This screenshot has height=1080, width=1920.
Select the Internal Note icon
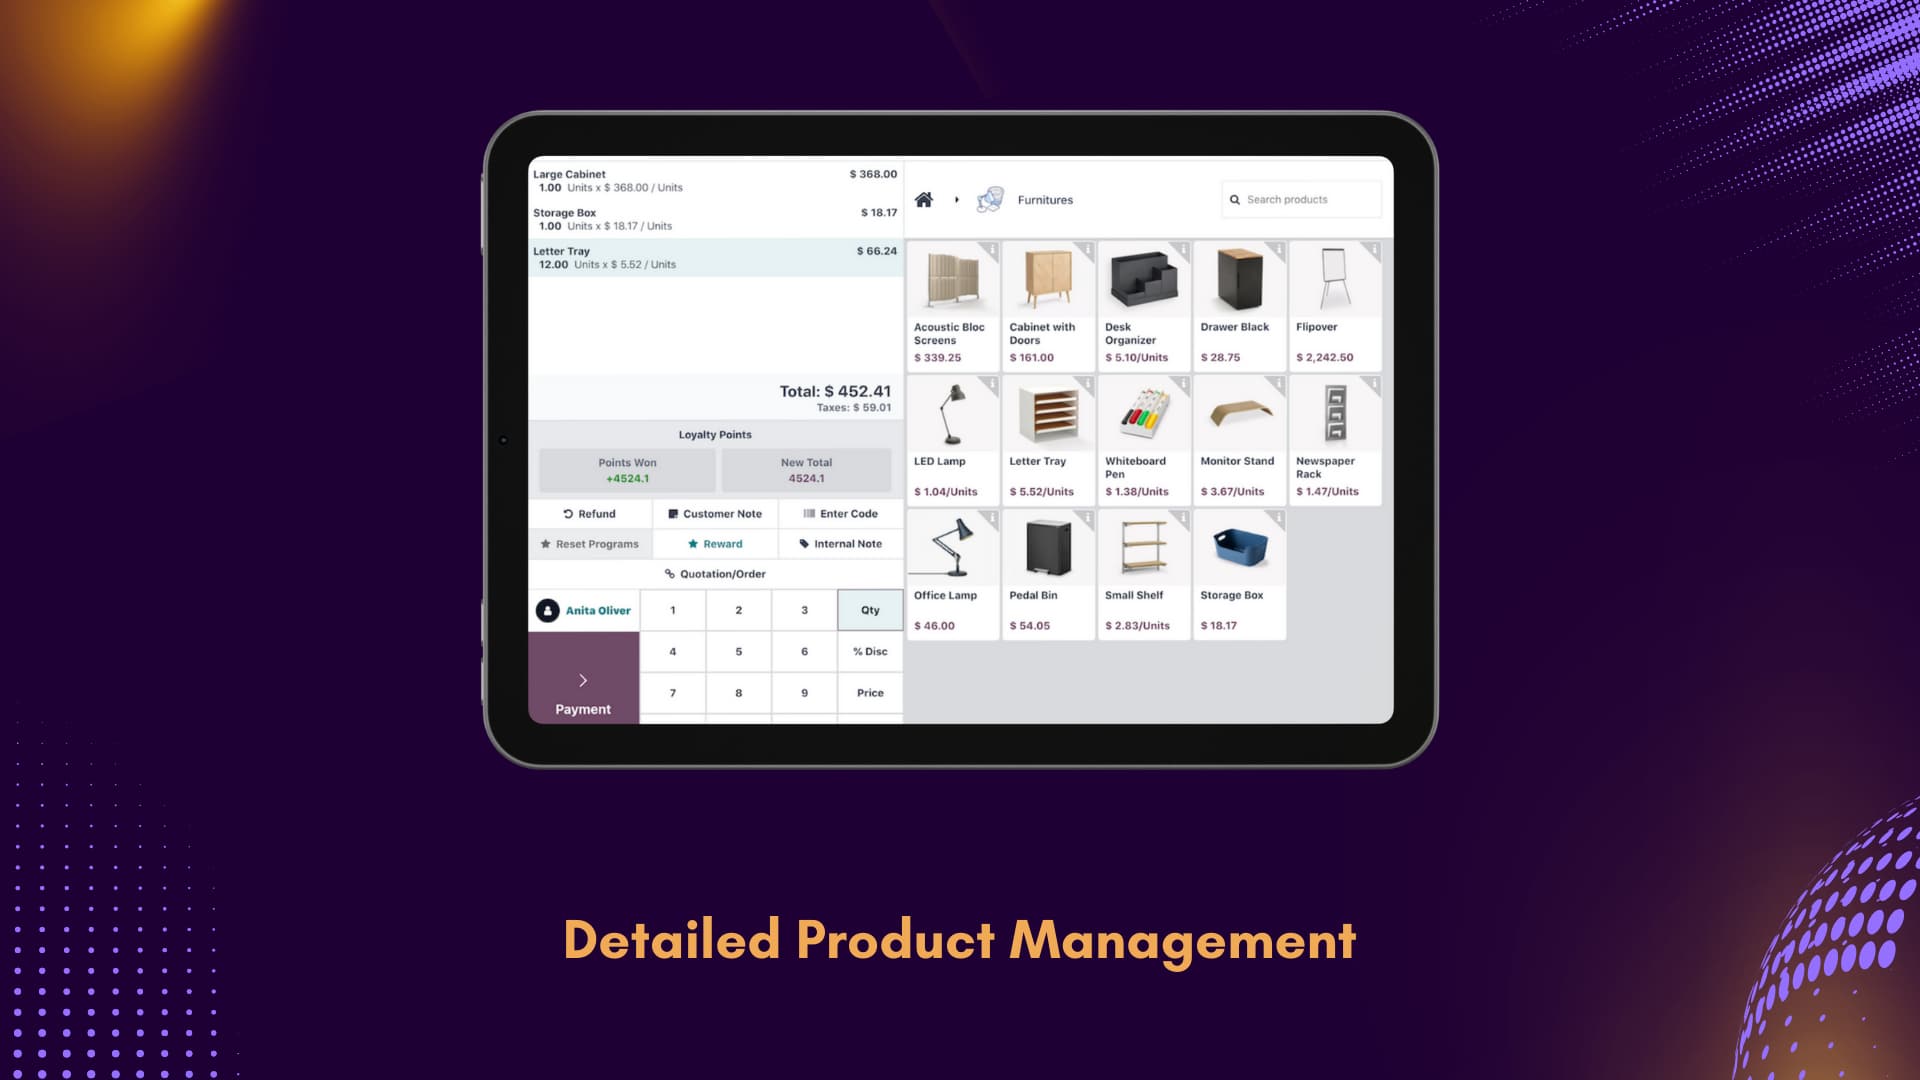(x=802, y=543)
